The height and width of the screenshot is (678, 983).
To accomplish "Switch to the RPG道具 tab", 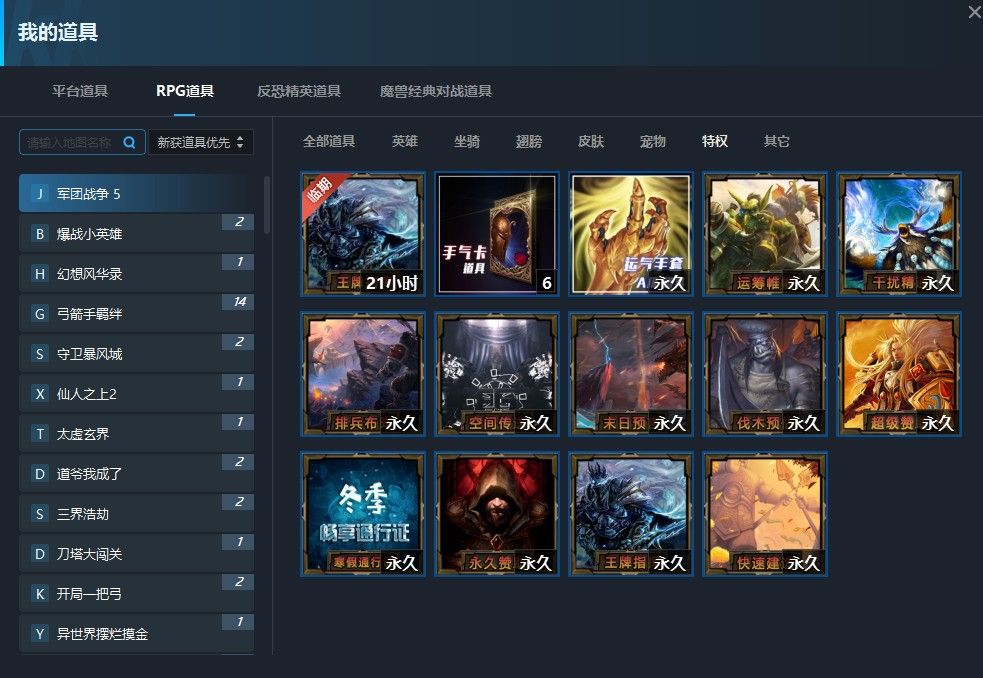I will (185, 91).
